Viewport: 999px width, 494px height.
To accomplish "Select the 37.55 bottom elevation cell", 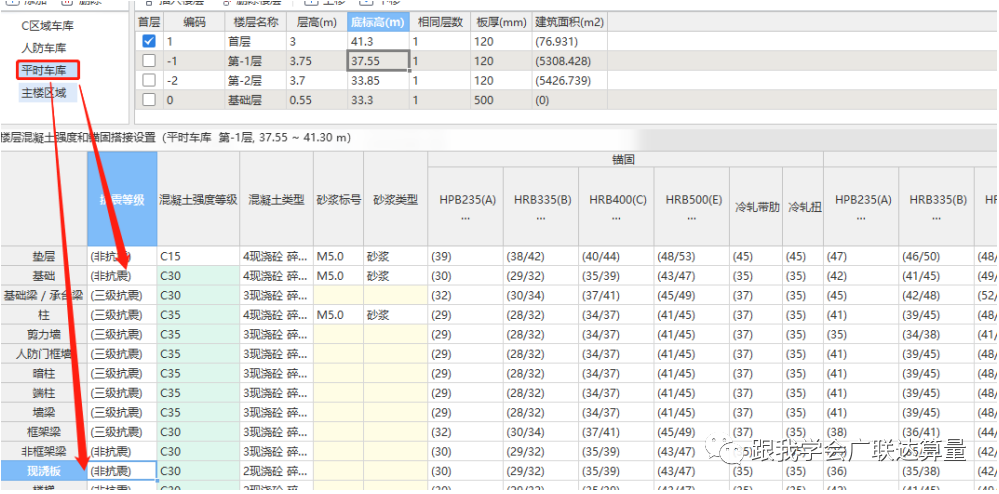I will 378,61.
